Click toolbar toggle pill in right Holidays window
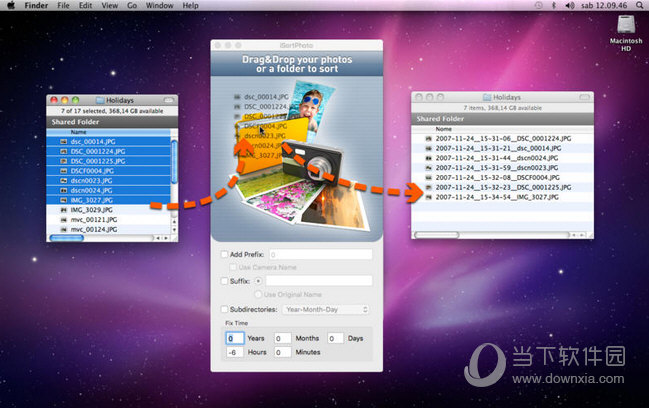The width and height of the screenshot is (649, 408). [x=584, y=97]
